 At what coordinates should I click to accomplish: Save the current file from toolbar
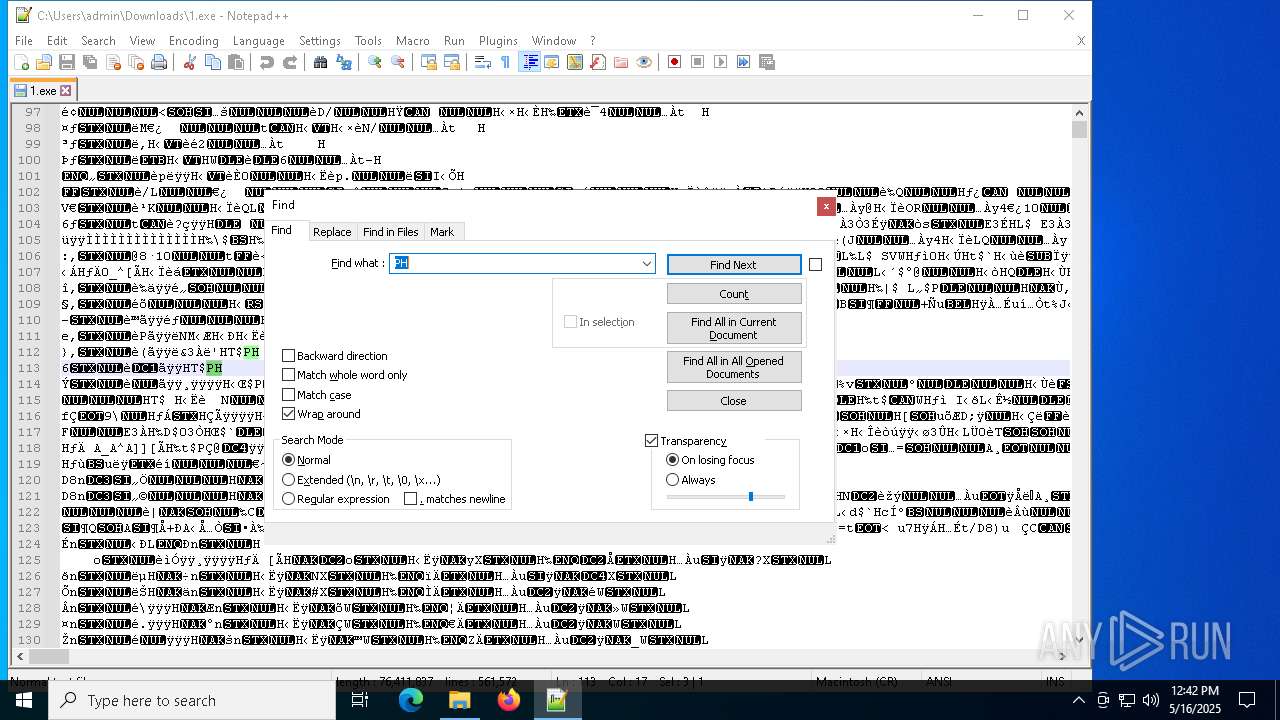tap(67, 62)
